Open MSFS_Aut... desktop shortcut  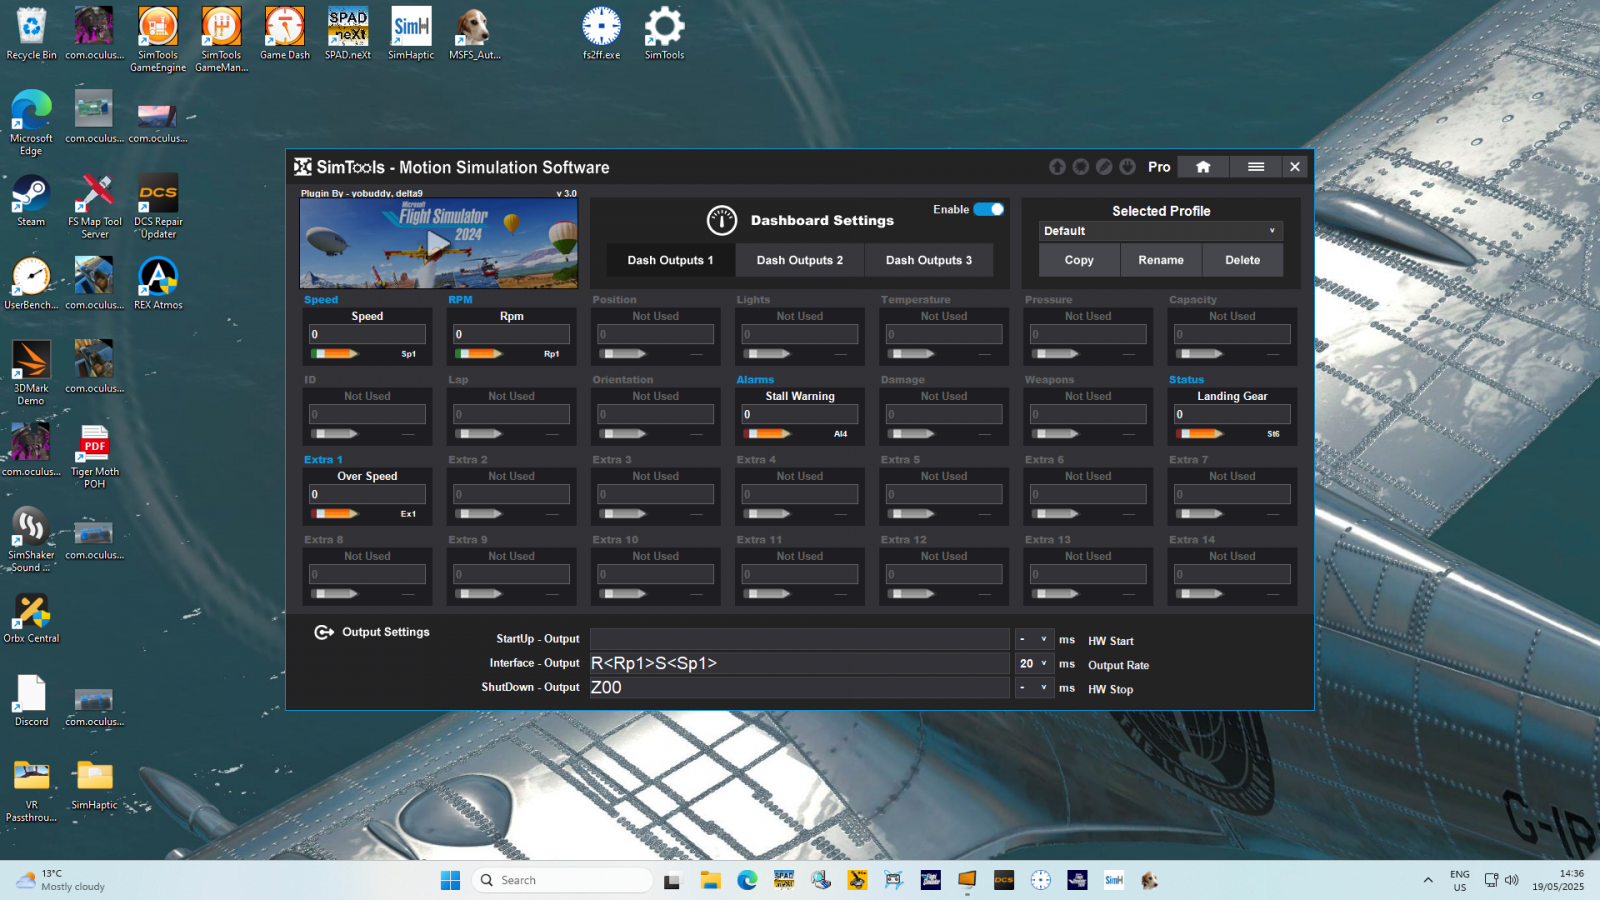[474, 34]
